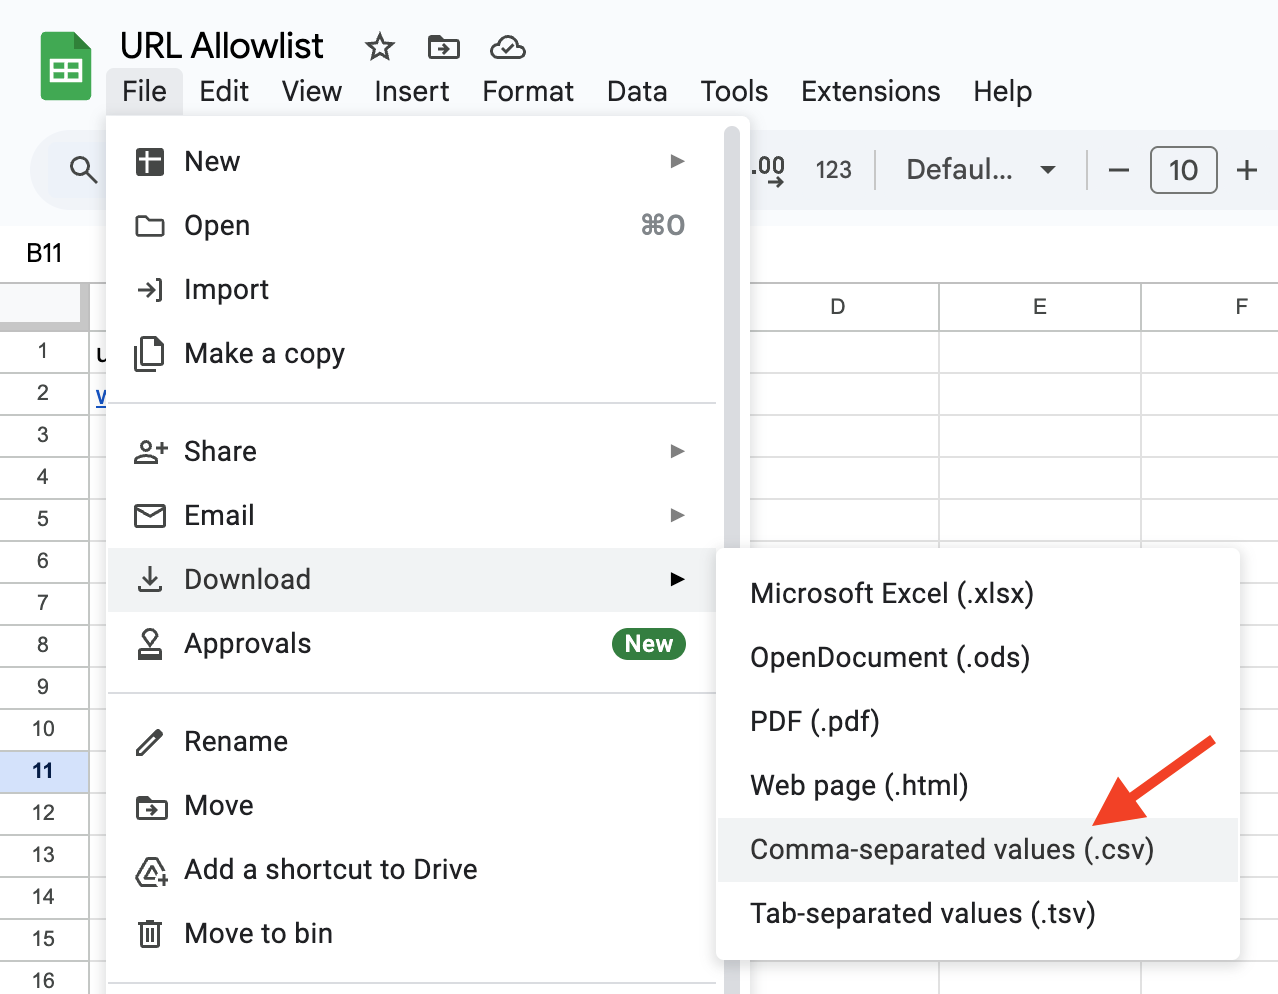Expand the Email submenu arrow
The image size is (1278, 994).
pos(677,515)
